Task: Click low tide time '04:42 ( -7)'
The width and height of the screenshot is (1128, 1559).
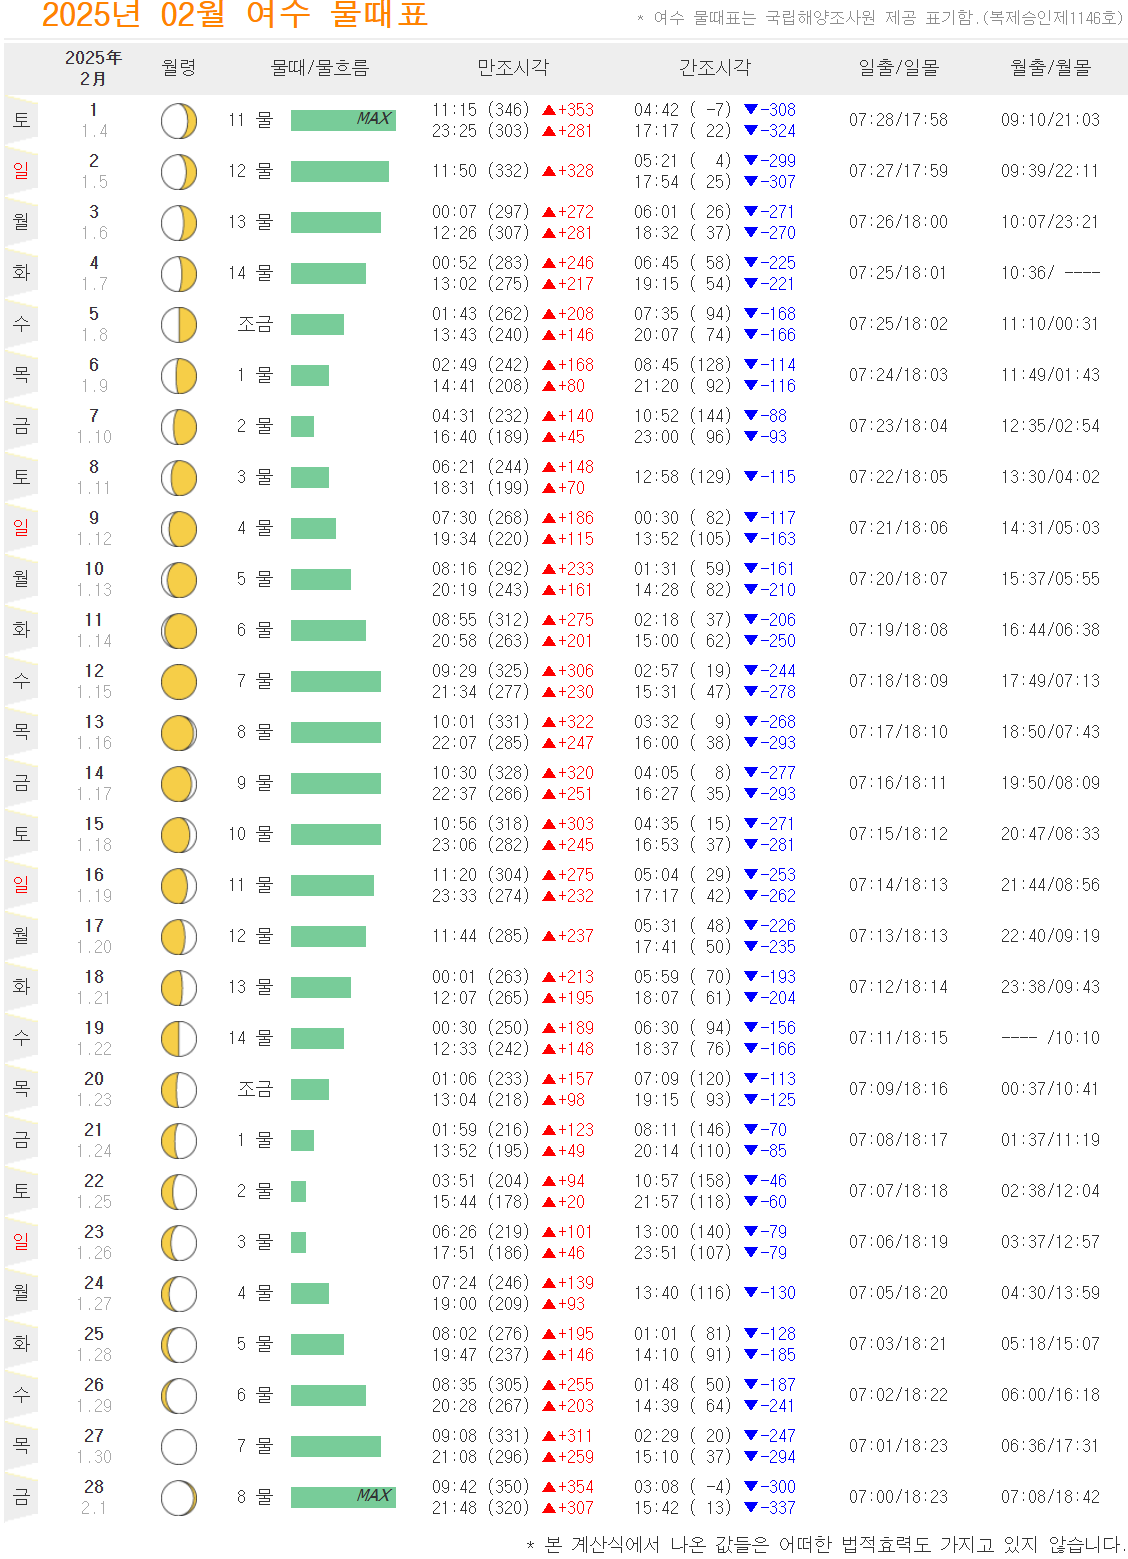Action: (683, 110)
